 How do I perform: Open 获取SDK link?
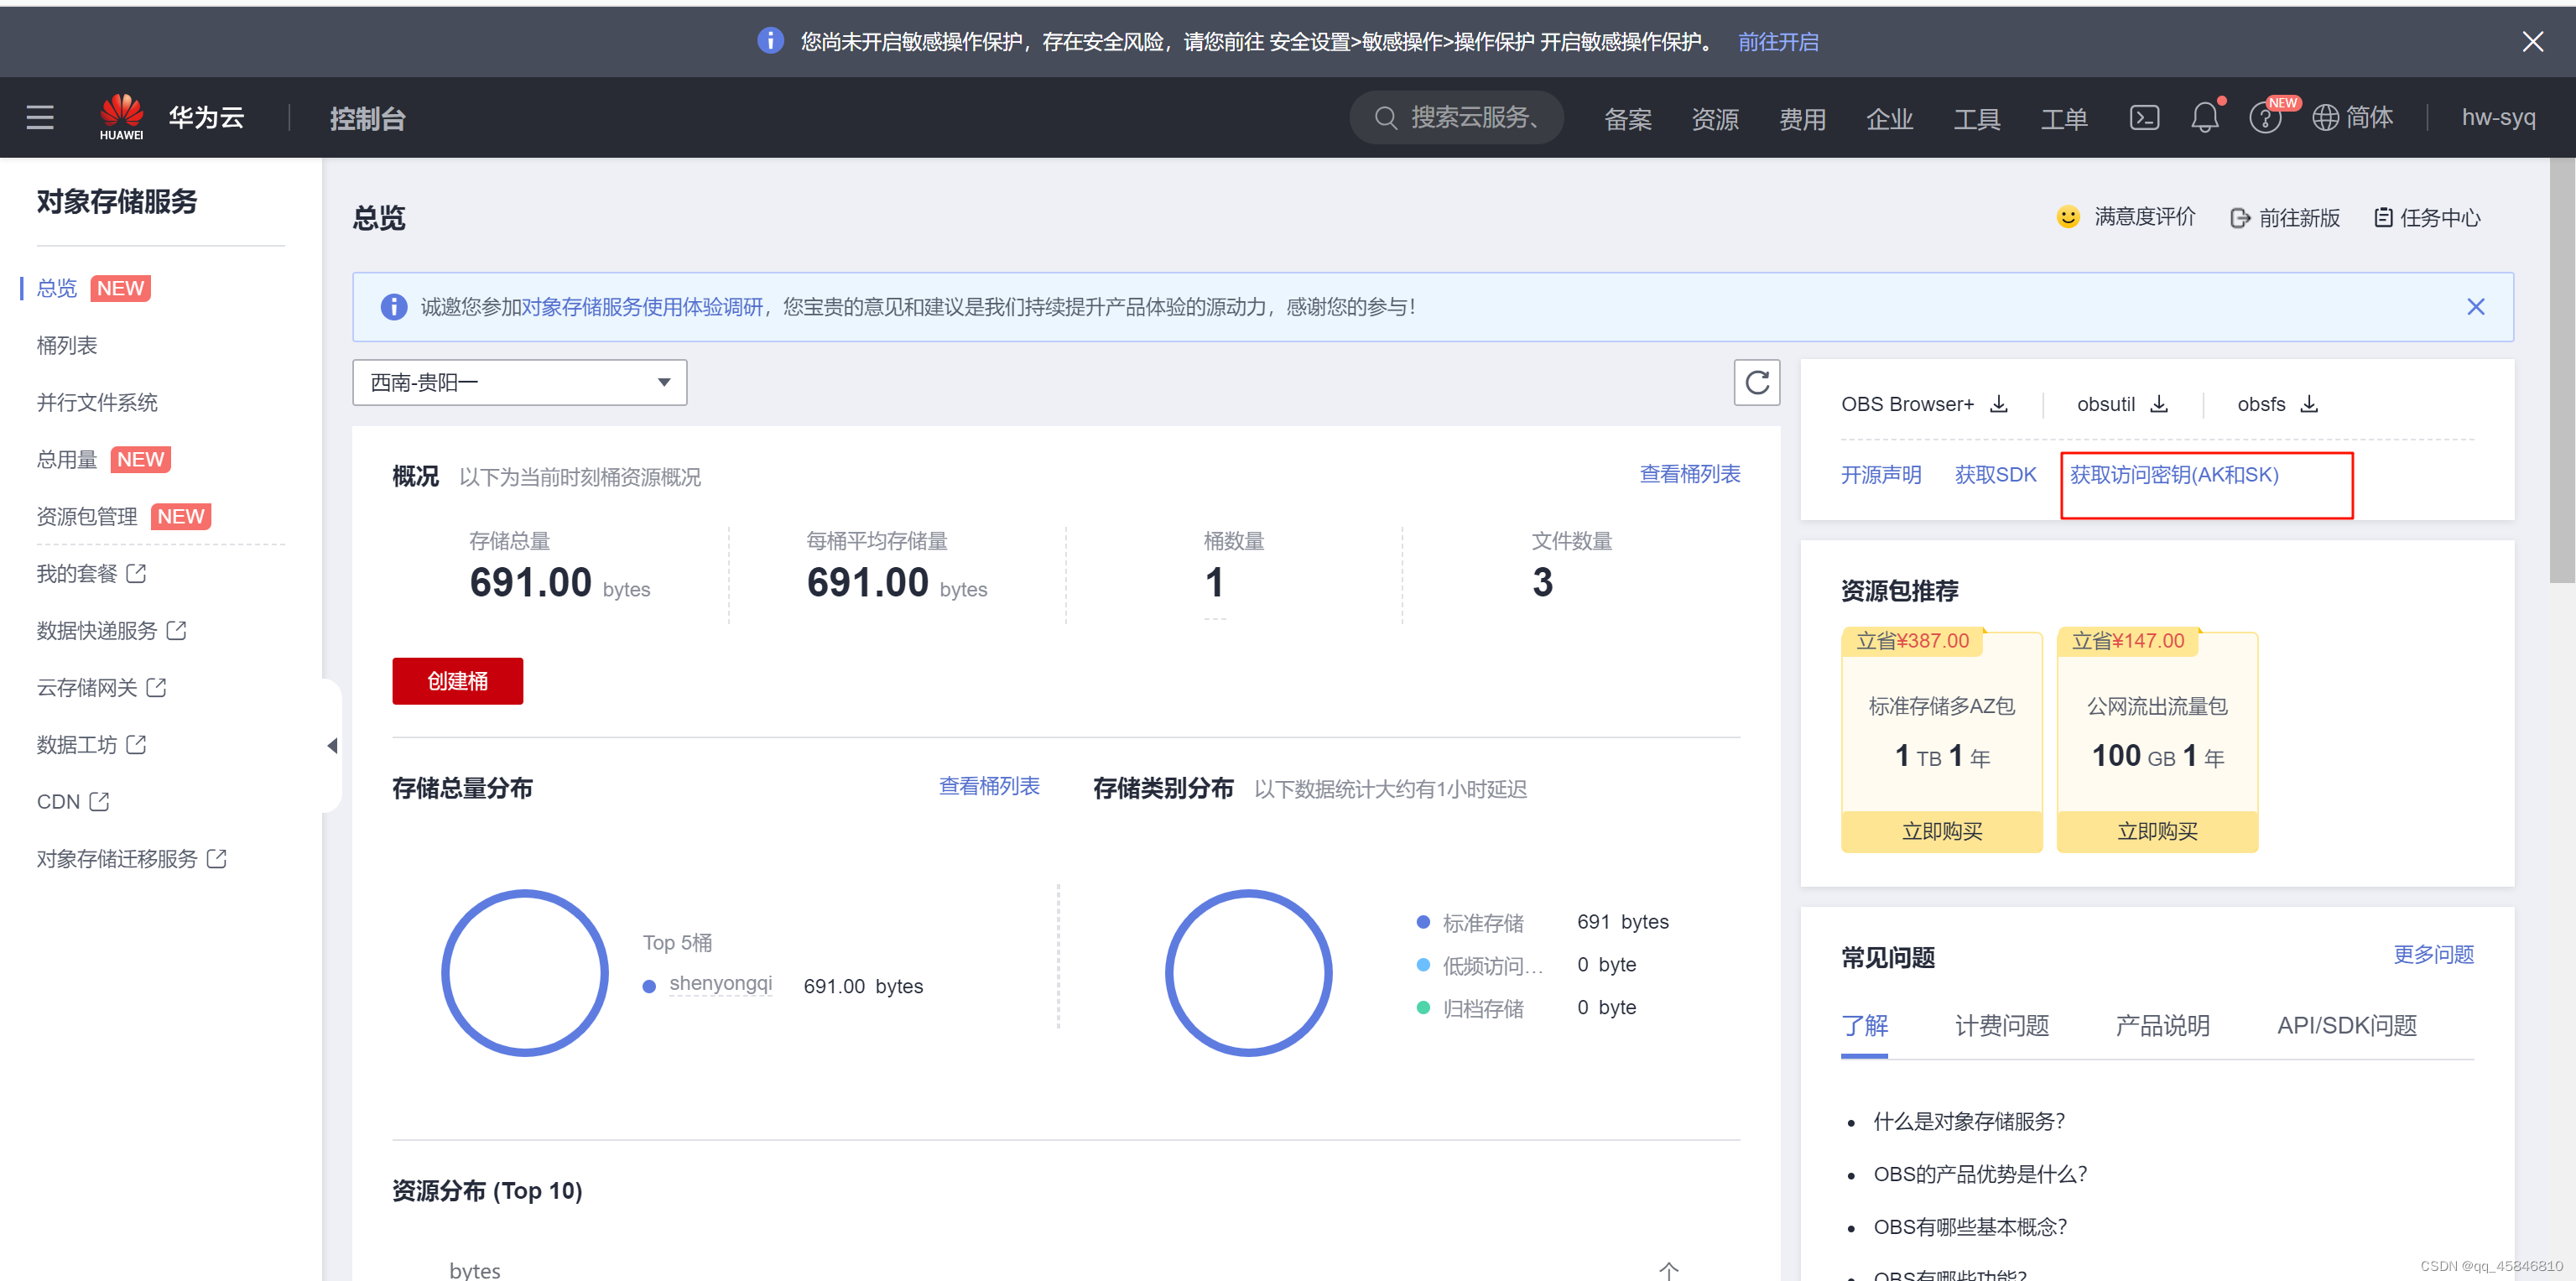tap(1995, 475)
